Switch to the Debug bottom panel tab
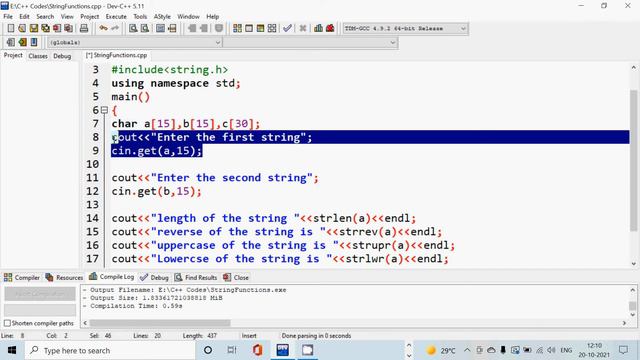The image size is (640, 360). pos(154,278)
